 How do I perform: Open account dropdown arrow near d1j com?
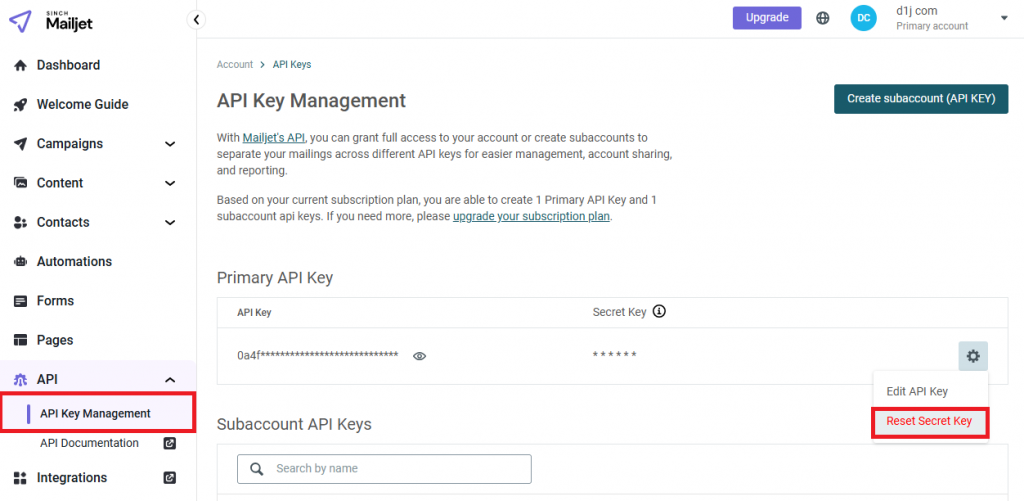[x=1004, y=18]
